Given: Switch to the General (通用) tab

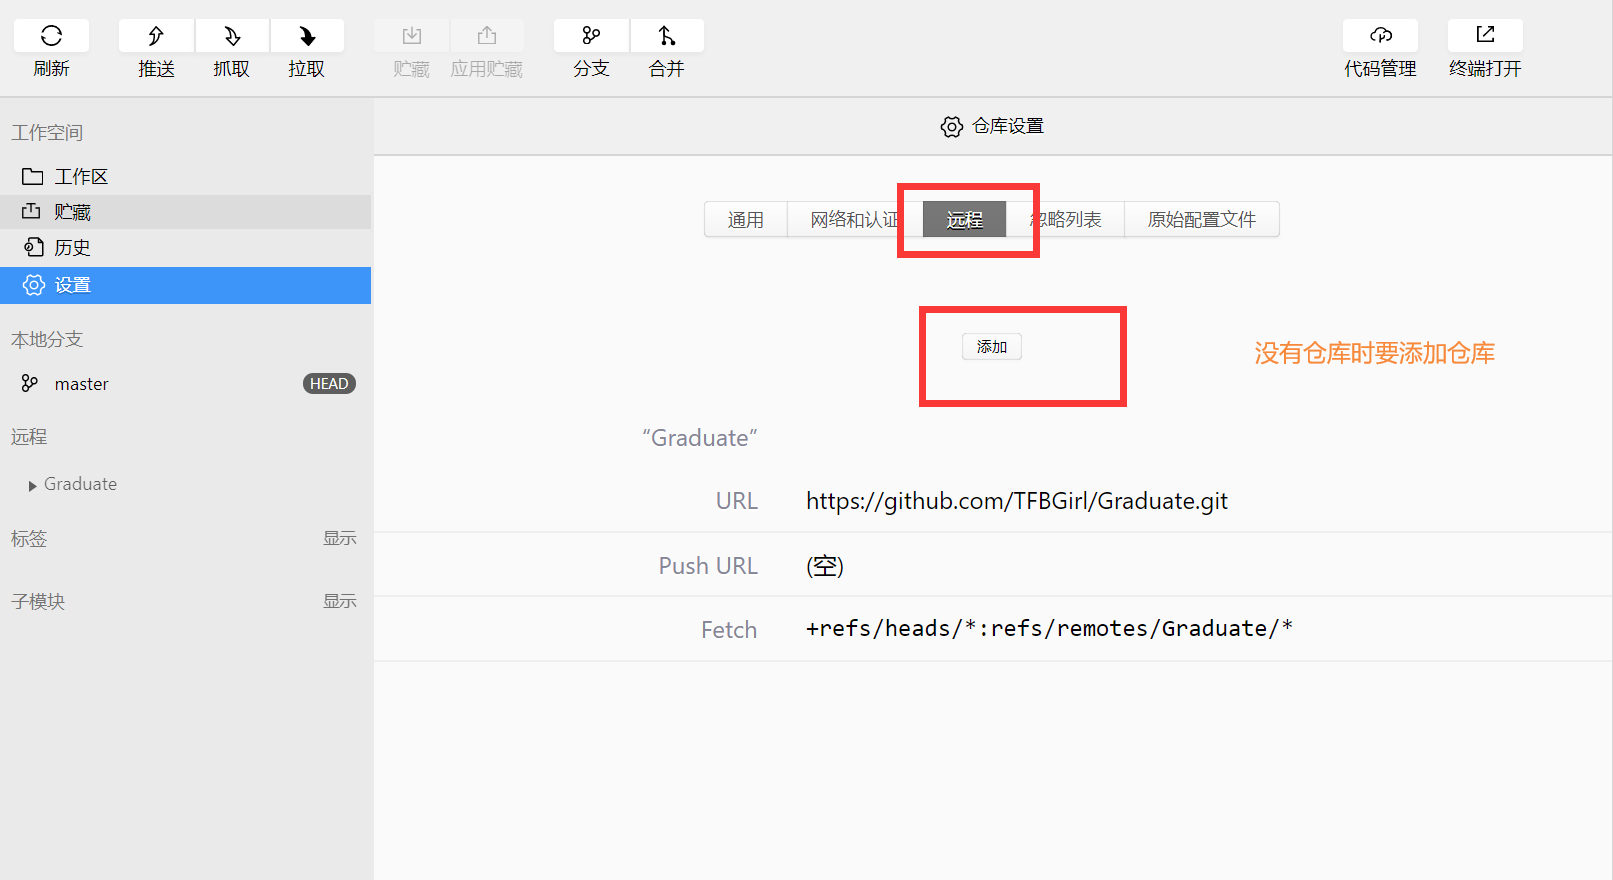Looking at the screenshot, I should (746, 220).
